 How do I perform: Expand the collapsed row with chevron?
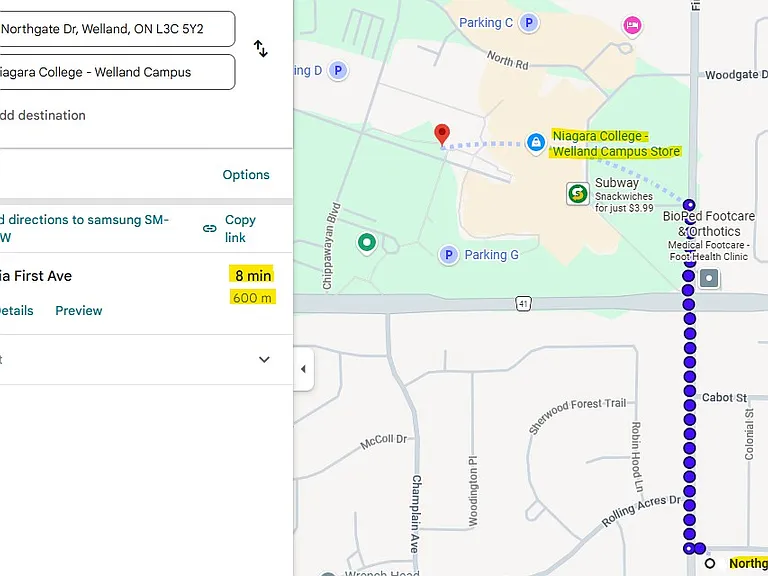pyautogui.click(x=264, y=360)
